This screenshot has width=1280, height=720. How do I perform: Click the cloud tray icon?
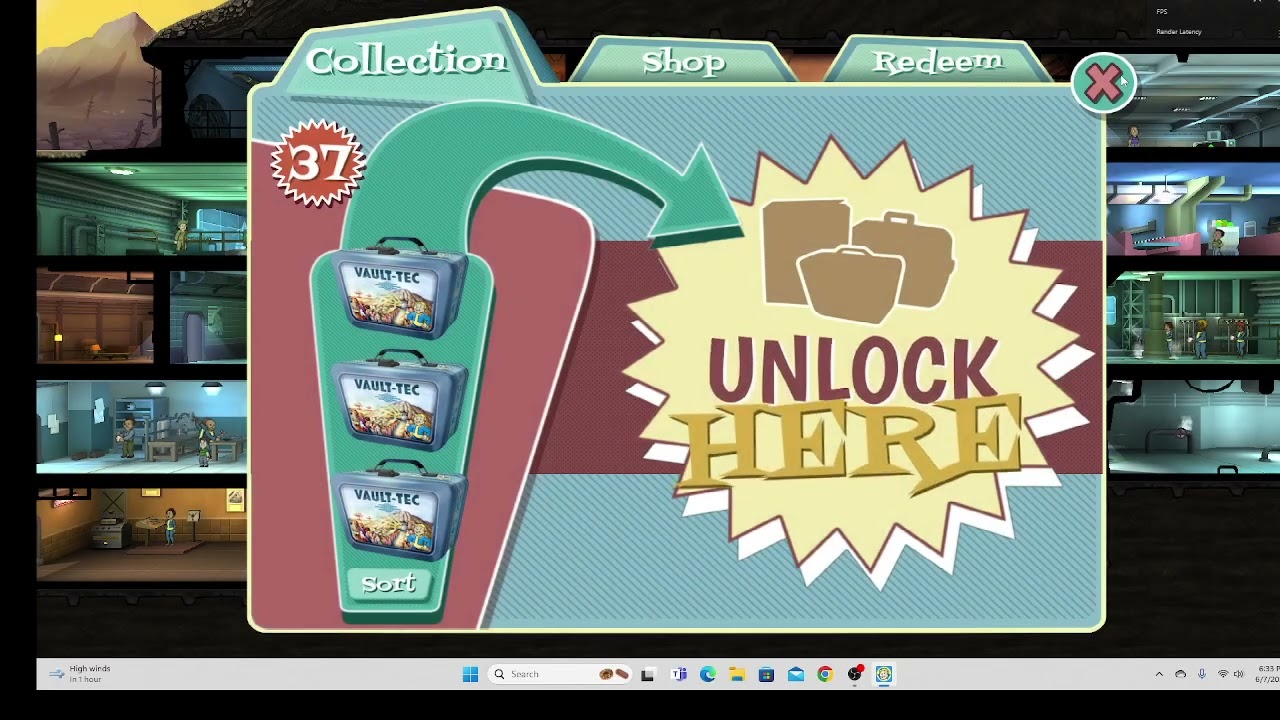(1181, 674)
